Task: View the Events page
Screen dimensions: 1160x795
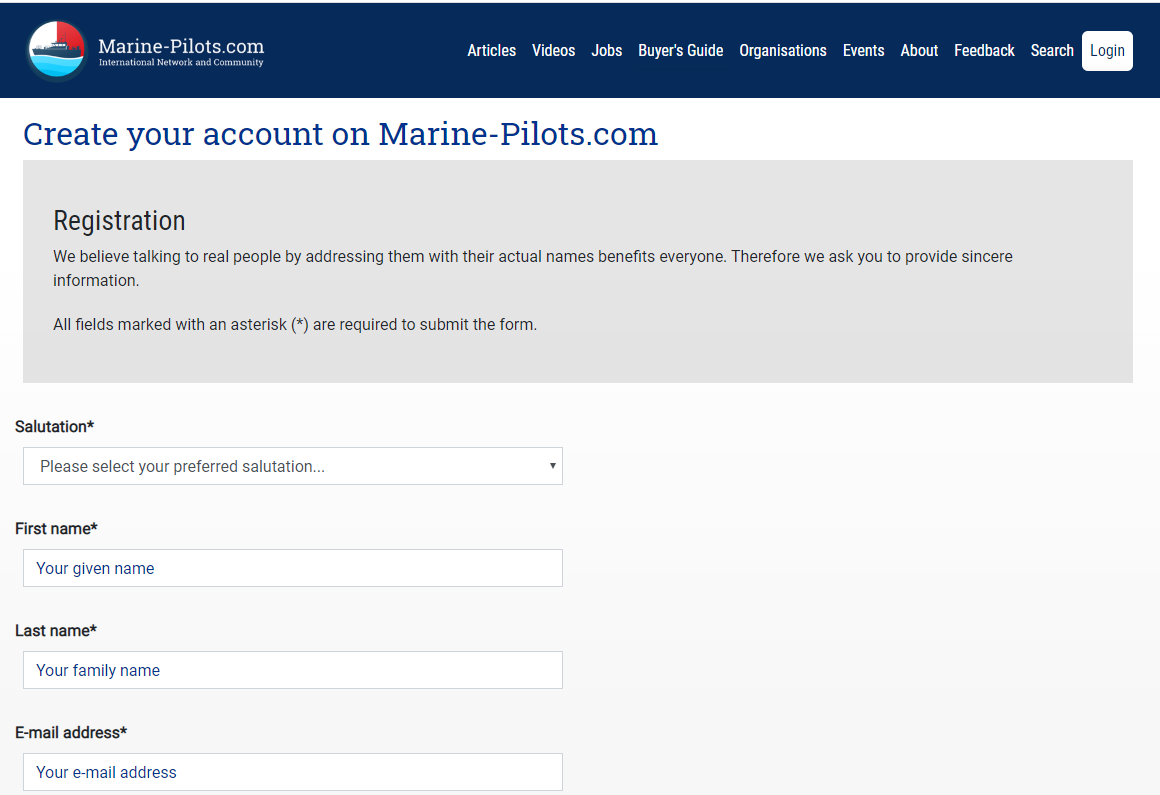Action: click(863, 51)
